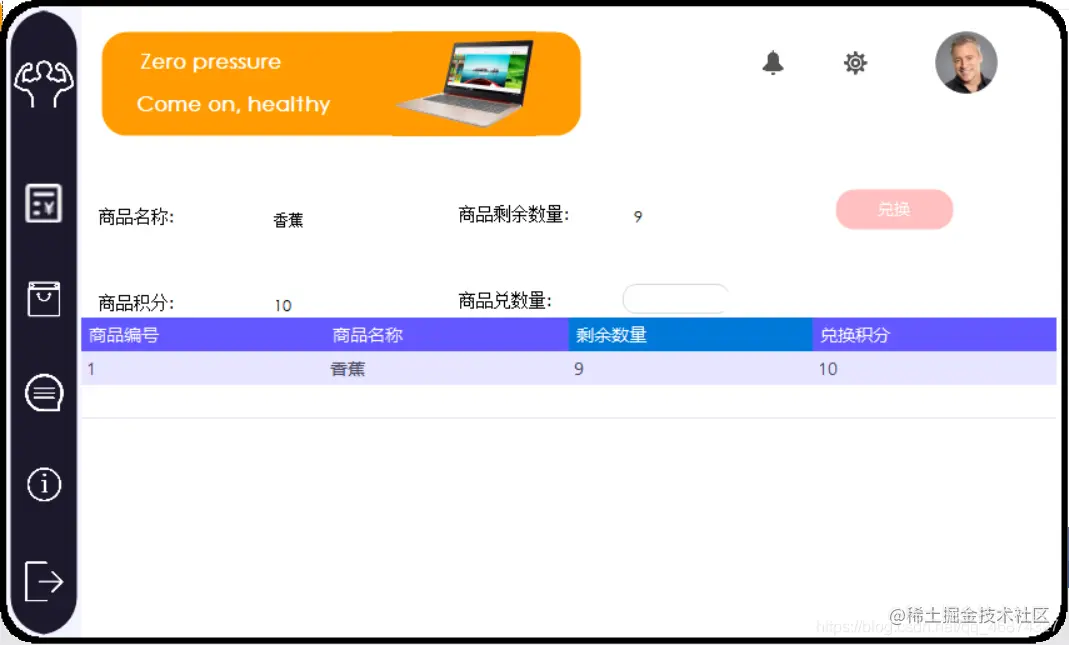1069x645 pixels.
Task: Open settings with the gear icon
Action: (855, 62)
